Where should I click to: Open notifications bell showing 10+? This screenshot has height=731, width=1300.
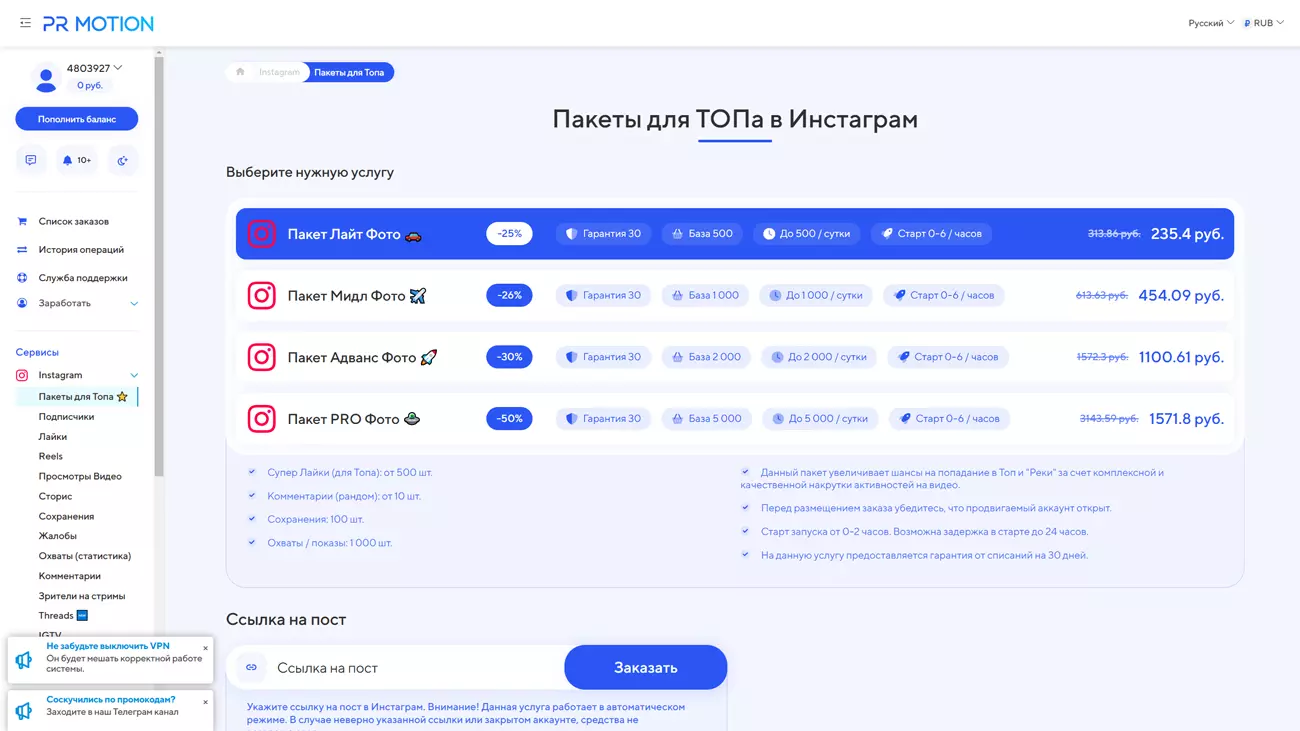(77, 160)
